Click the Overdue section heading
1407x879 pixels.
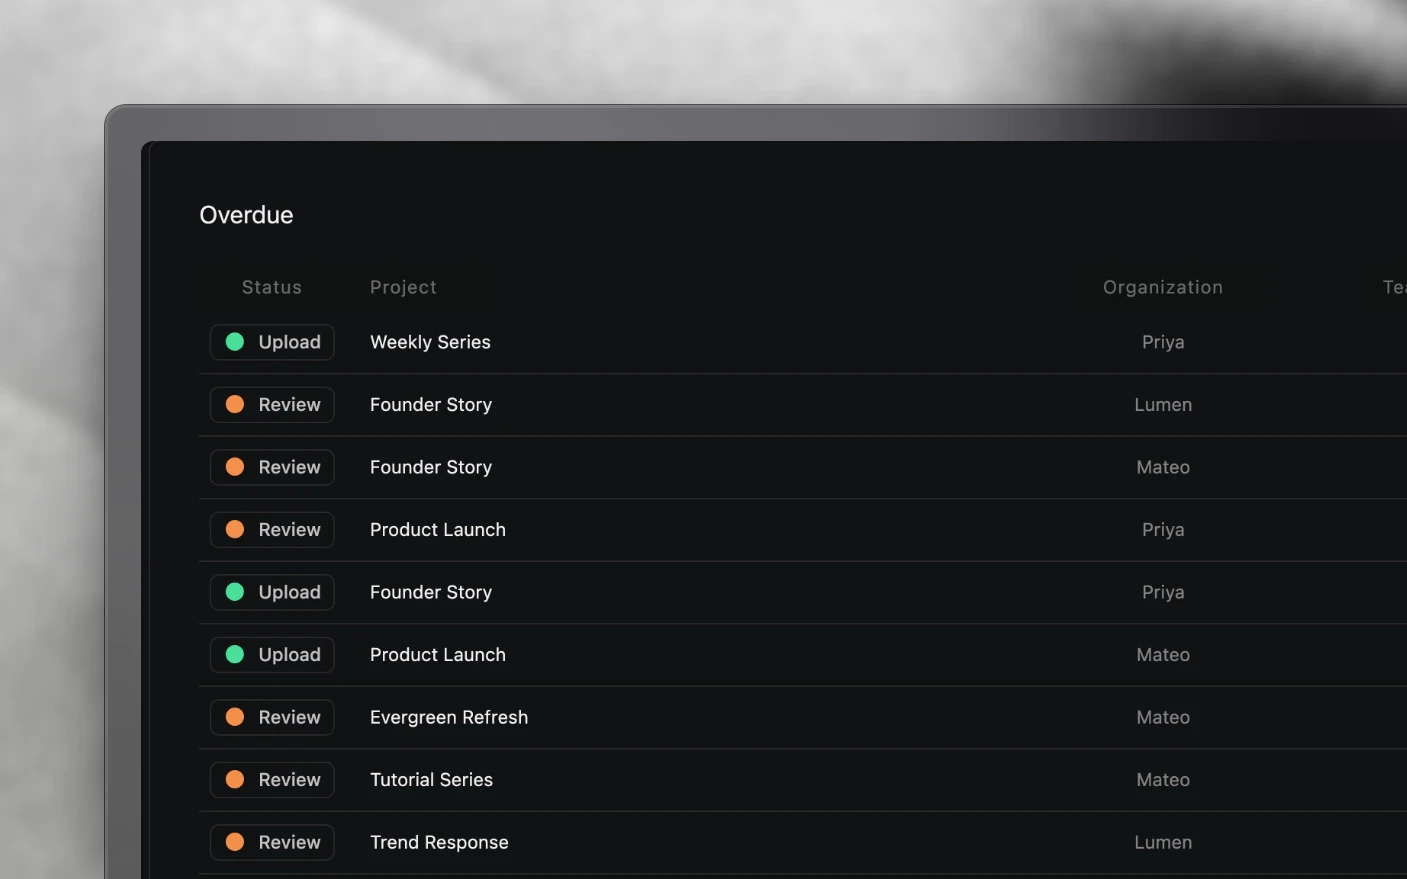(x=246, y=215)
